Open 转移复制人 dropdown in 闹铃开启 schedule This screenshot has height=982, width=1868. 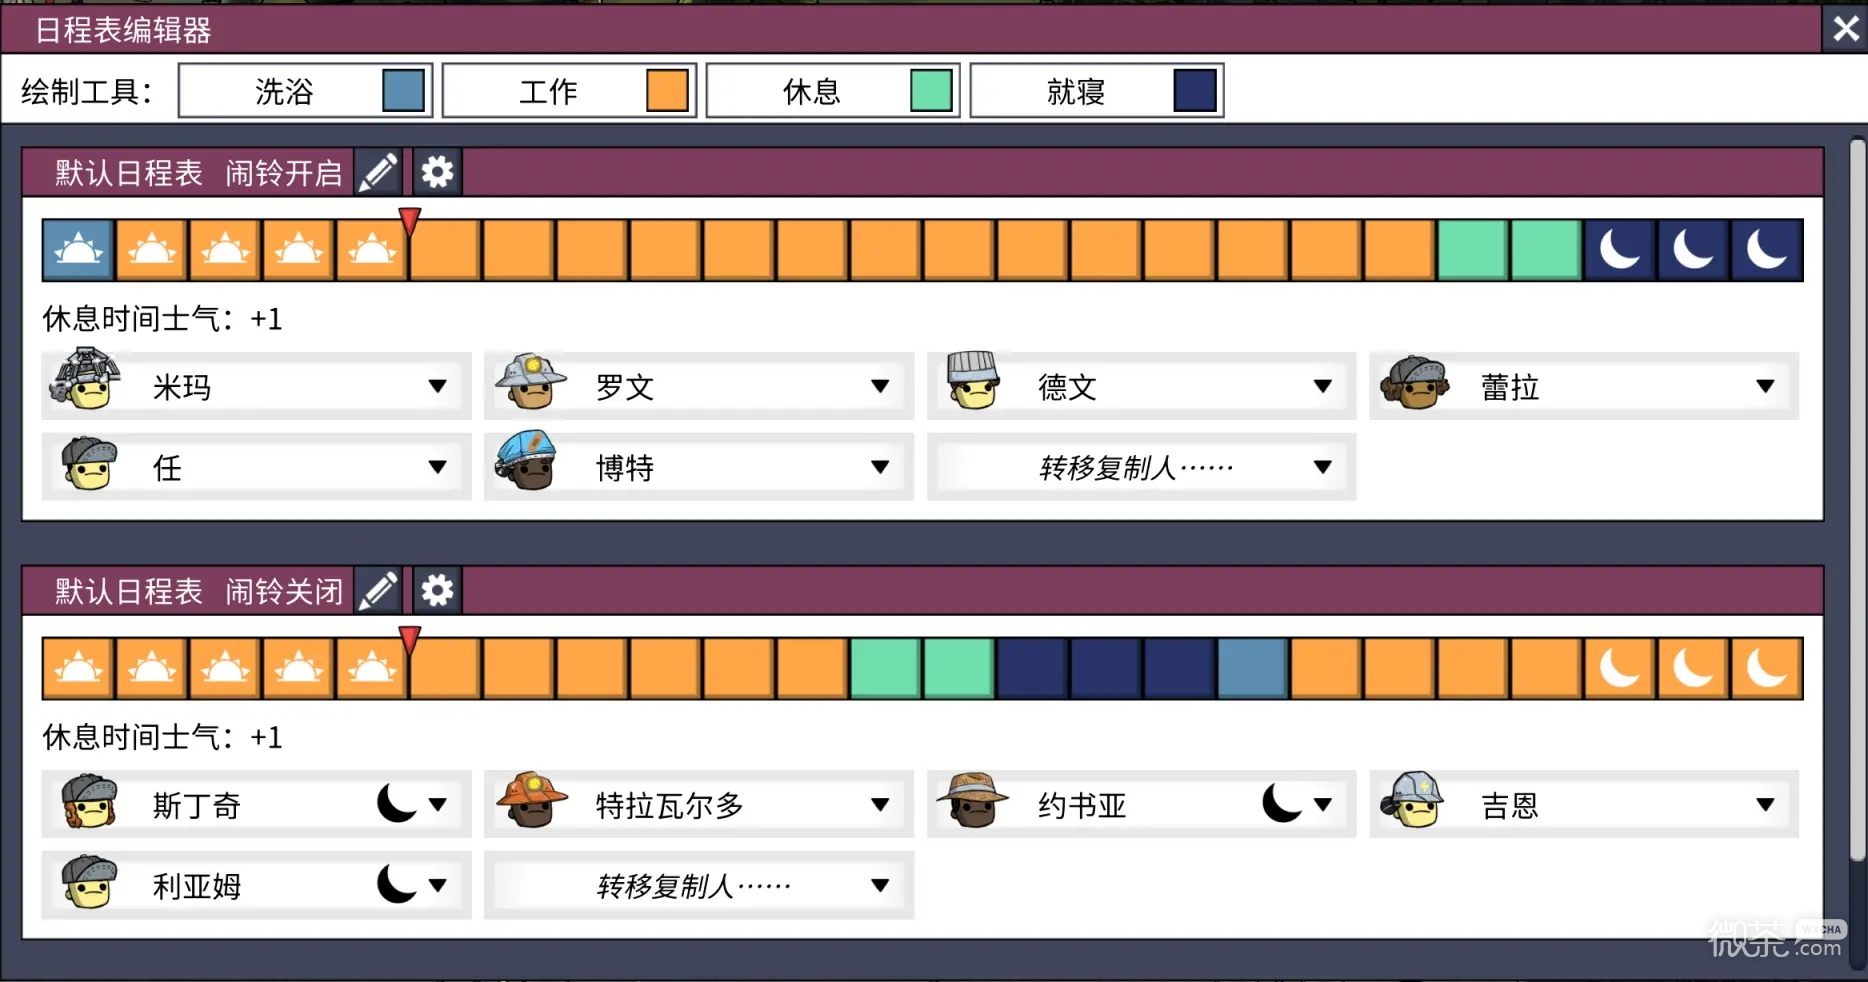pos(1141,467)
